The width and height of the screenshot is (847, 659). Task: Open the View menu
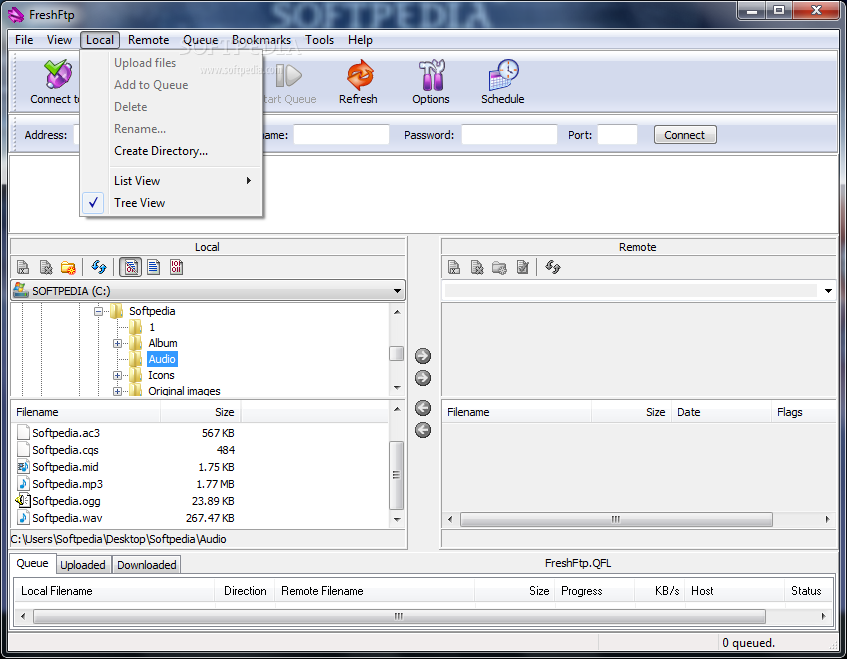tap(59, 40)
